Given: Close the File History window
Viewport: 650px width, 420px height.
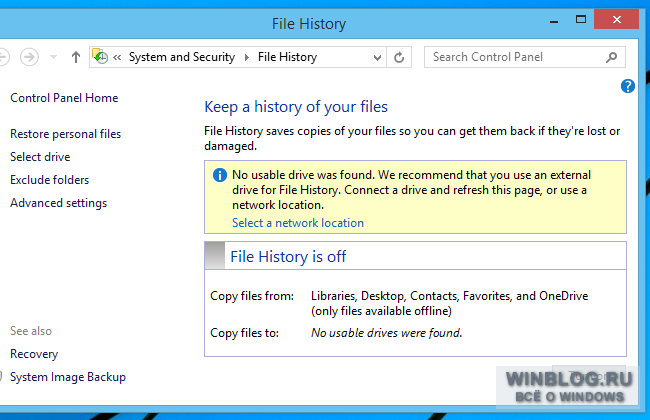Looking at the screenshot, I should pyautogui.click(x=616, y=19).
